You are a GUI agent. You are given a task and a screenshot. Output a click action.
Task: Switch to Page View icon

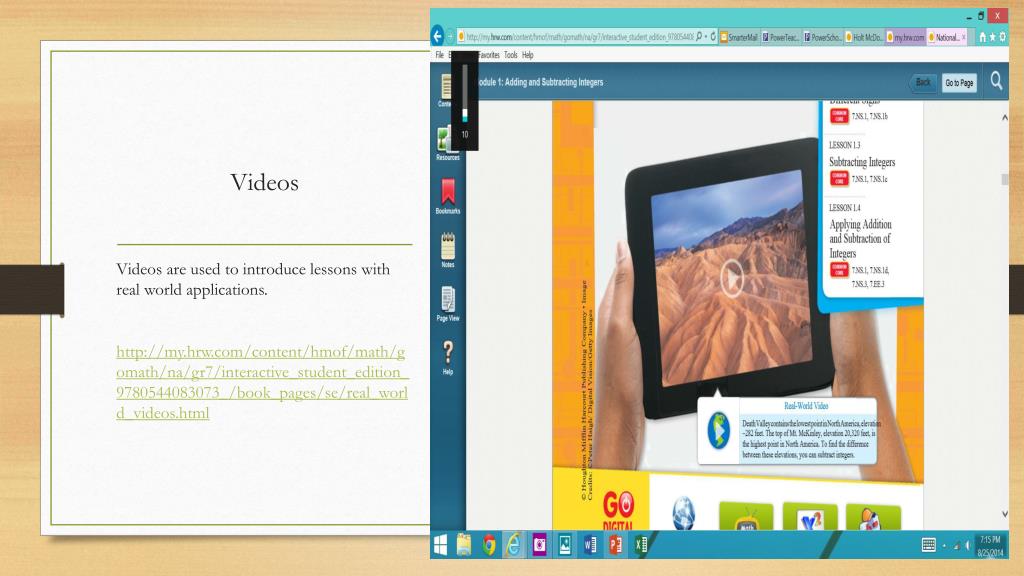(448, 303)
